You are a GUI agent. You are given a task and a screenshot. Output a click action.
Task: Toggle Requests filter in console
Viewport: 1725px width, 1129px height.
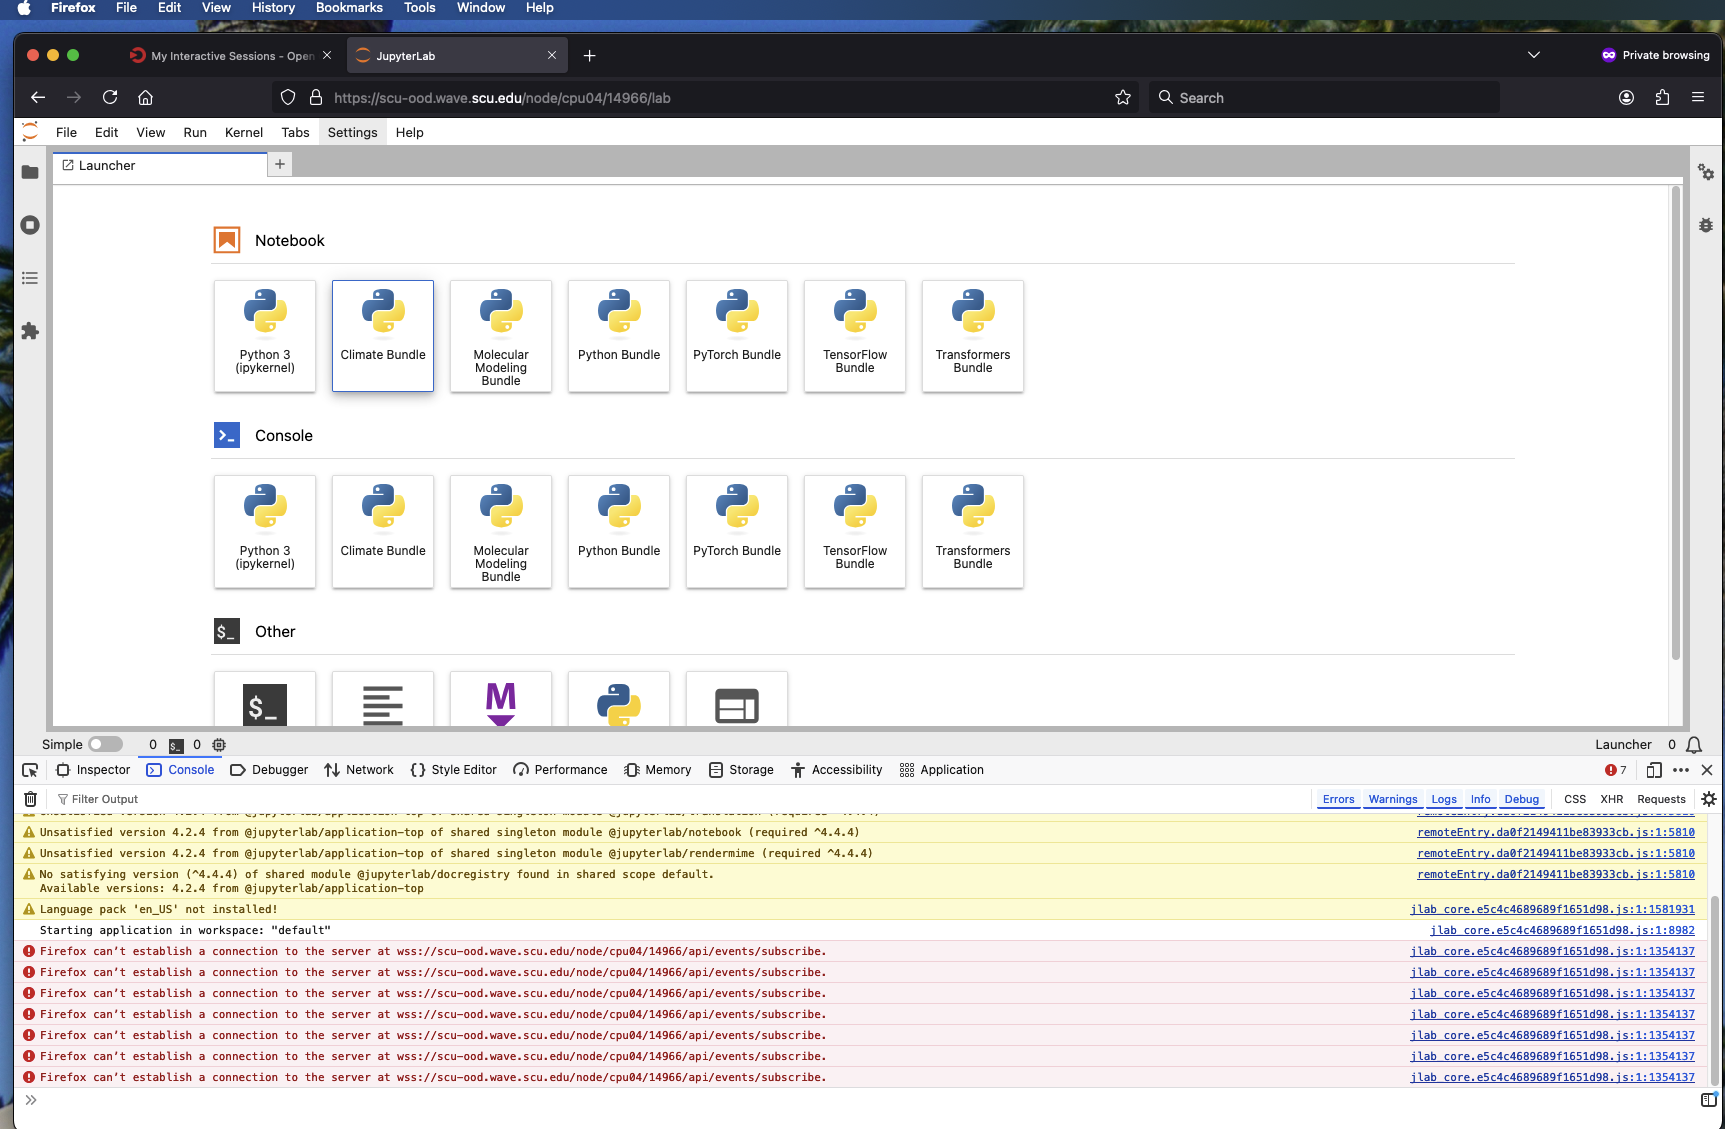(1661, 799)
